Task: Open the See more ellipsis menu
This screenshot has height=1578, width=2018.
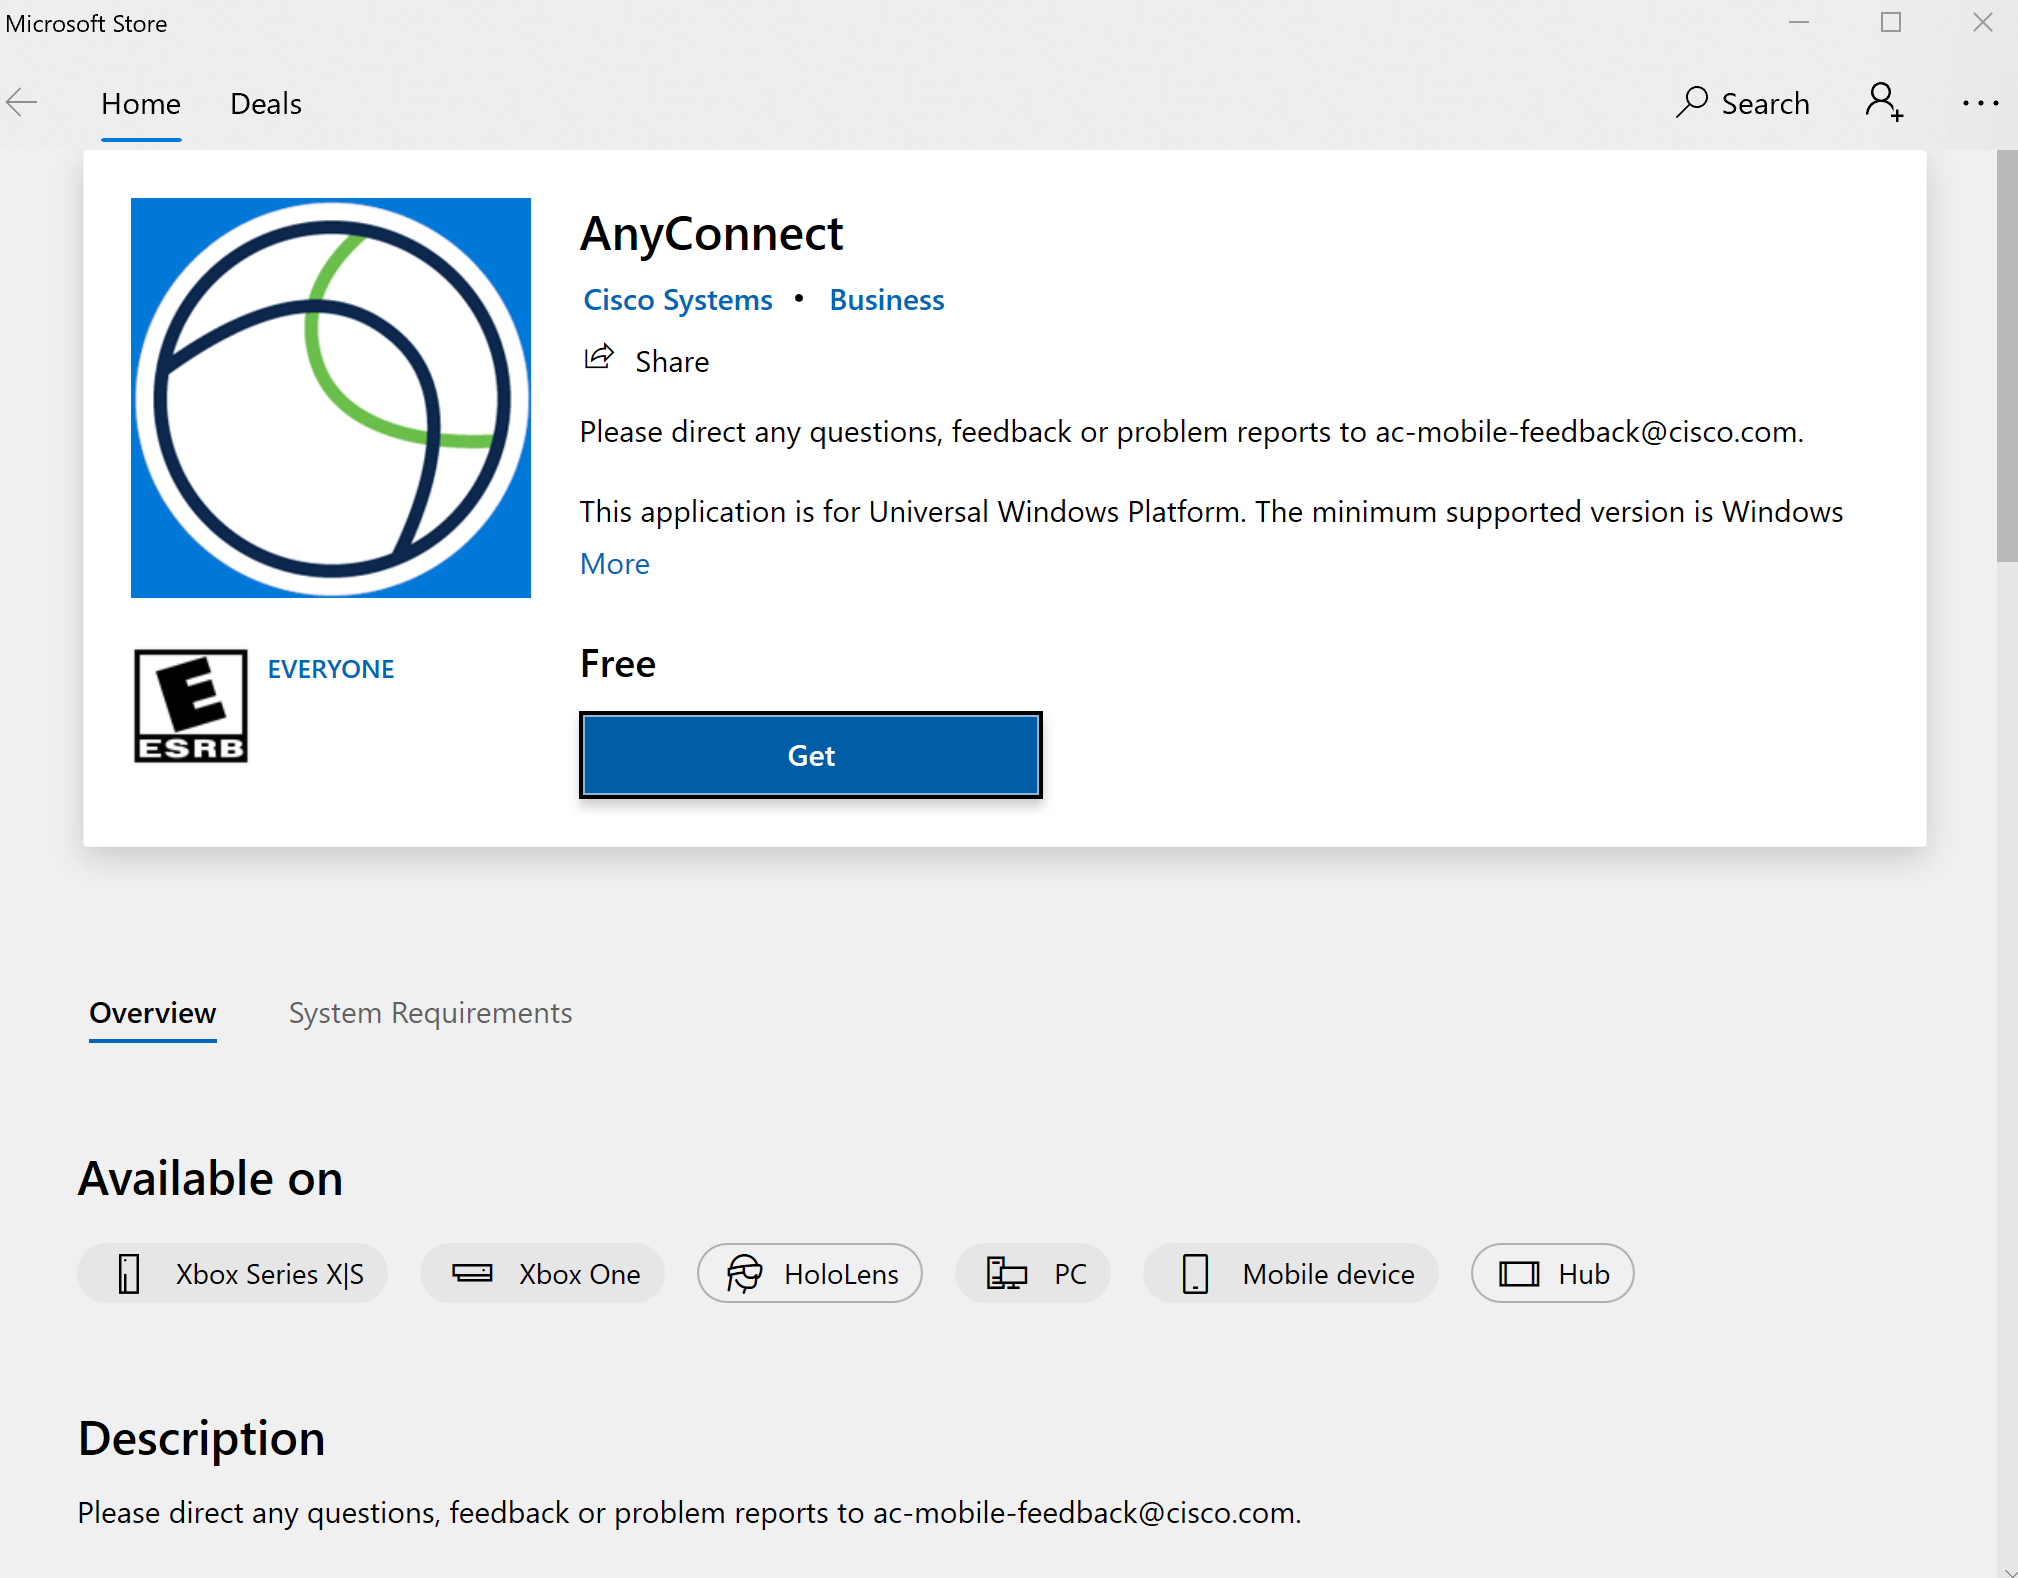Action: pos(1981,103)
